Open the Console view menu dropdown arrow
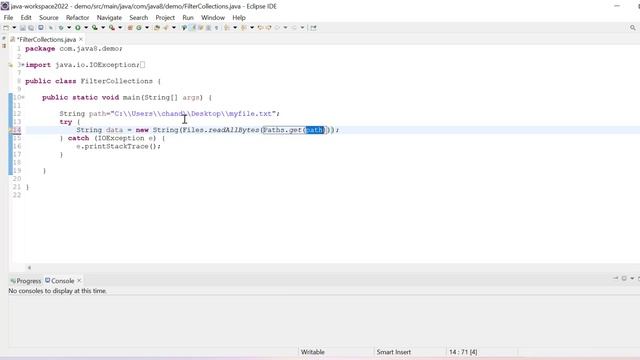Viewport: 640px width, 360px height. click(x=632, y=278)
